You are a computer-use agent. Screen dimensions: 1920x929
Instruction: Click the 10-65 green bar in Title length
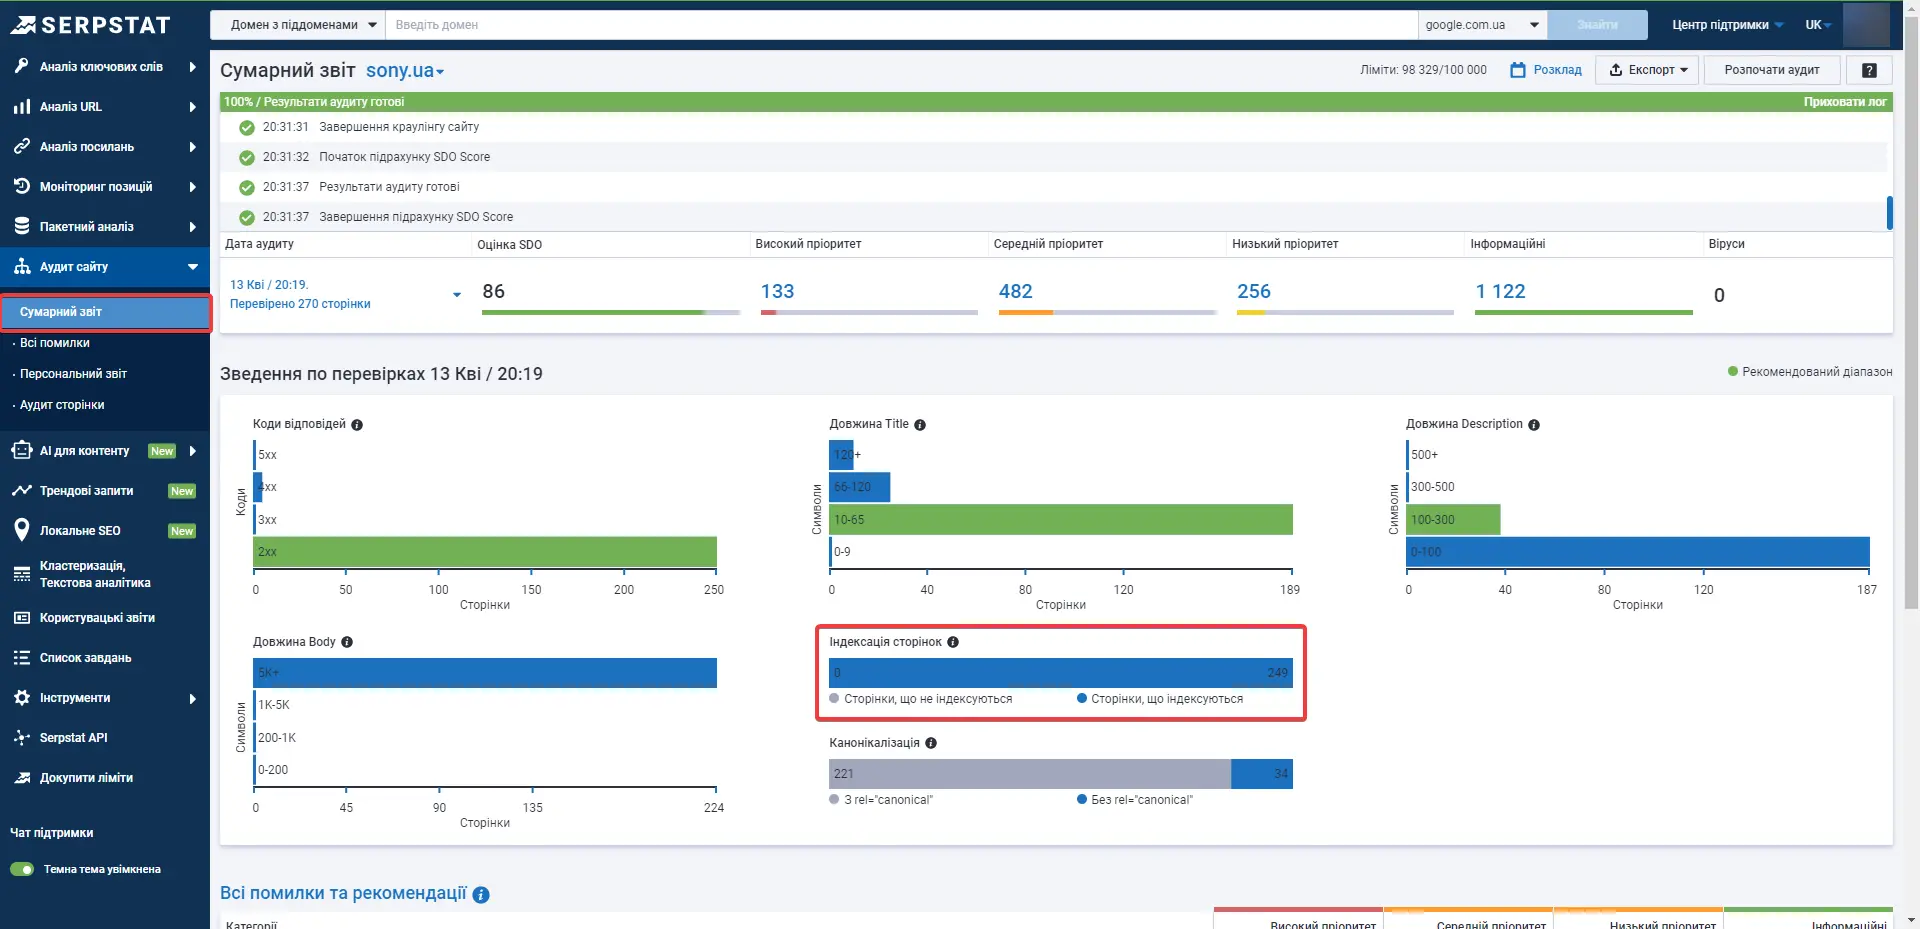[1062, 520]
